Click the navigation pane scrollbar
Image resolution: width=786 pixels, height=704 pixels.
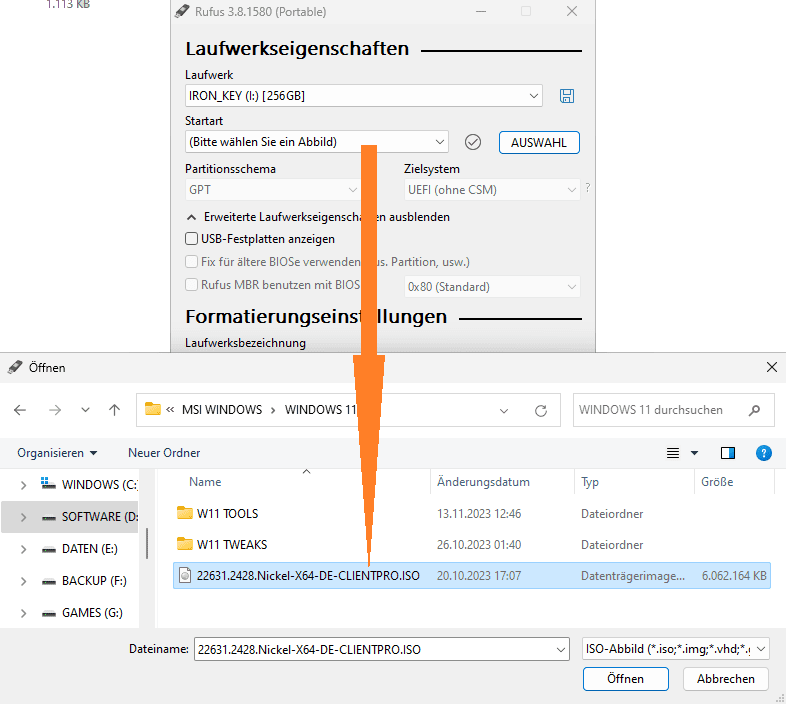click(147, 544)
